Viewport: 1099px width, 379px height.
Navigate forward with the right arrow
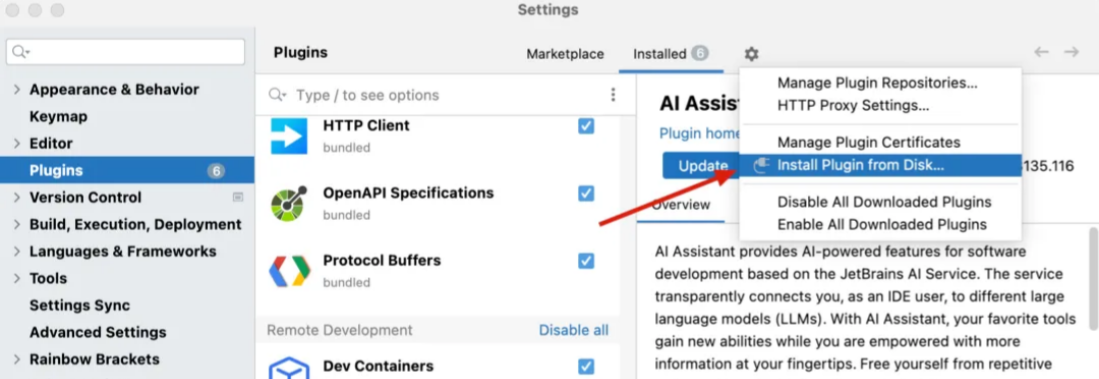pyautogui.click(x=1071, y=52)
